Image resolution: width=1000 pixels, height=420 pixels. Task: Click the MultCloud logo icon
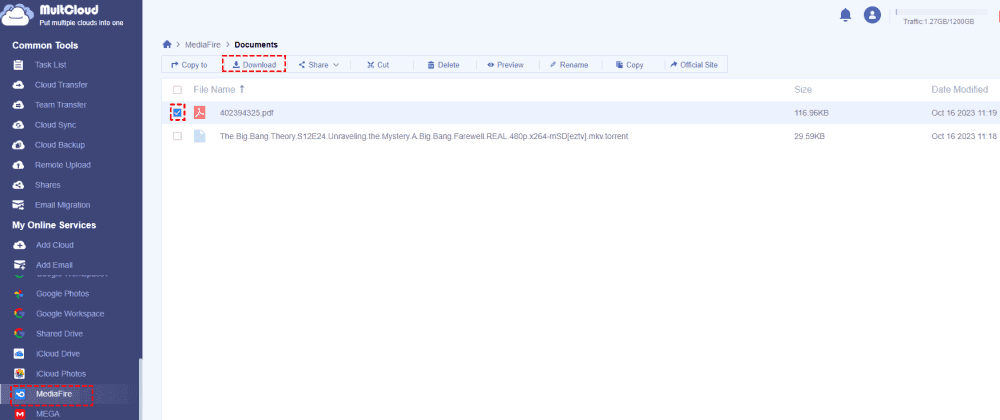[x=18, y=14]
